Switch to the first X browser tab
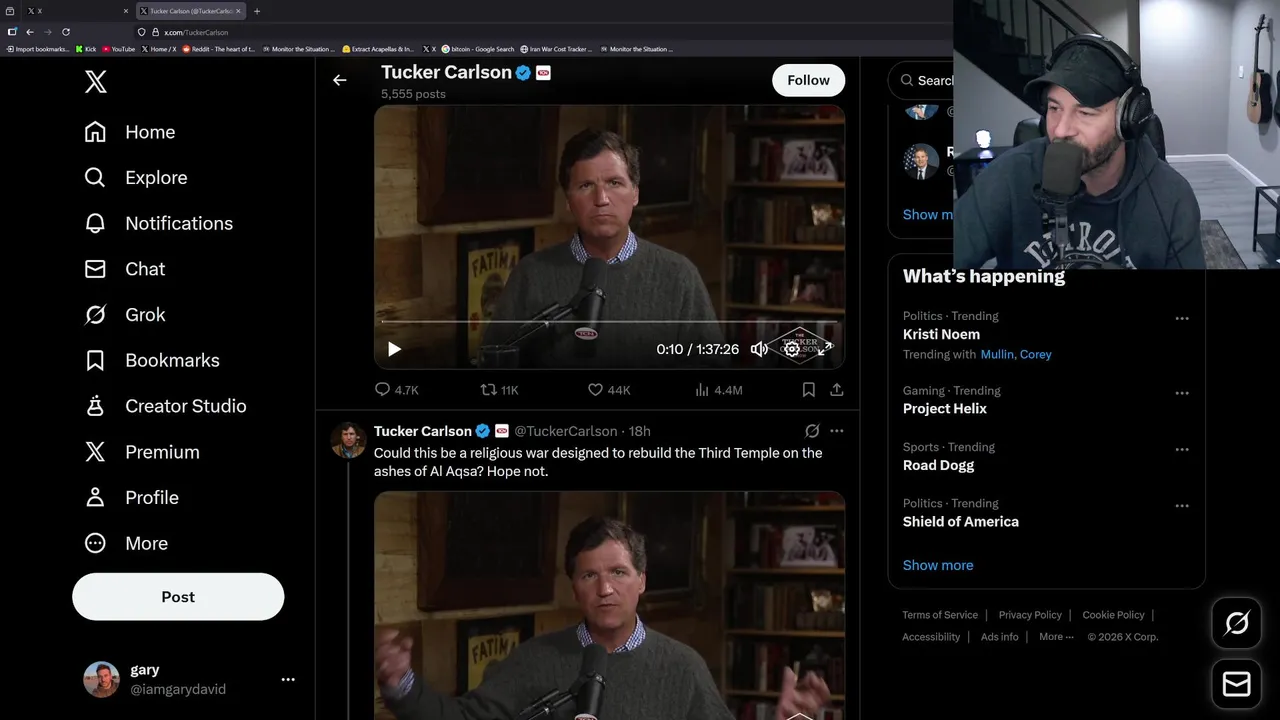Viewport: 1280px width, 720px height. pyautogui.click(x=77, y=11)
